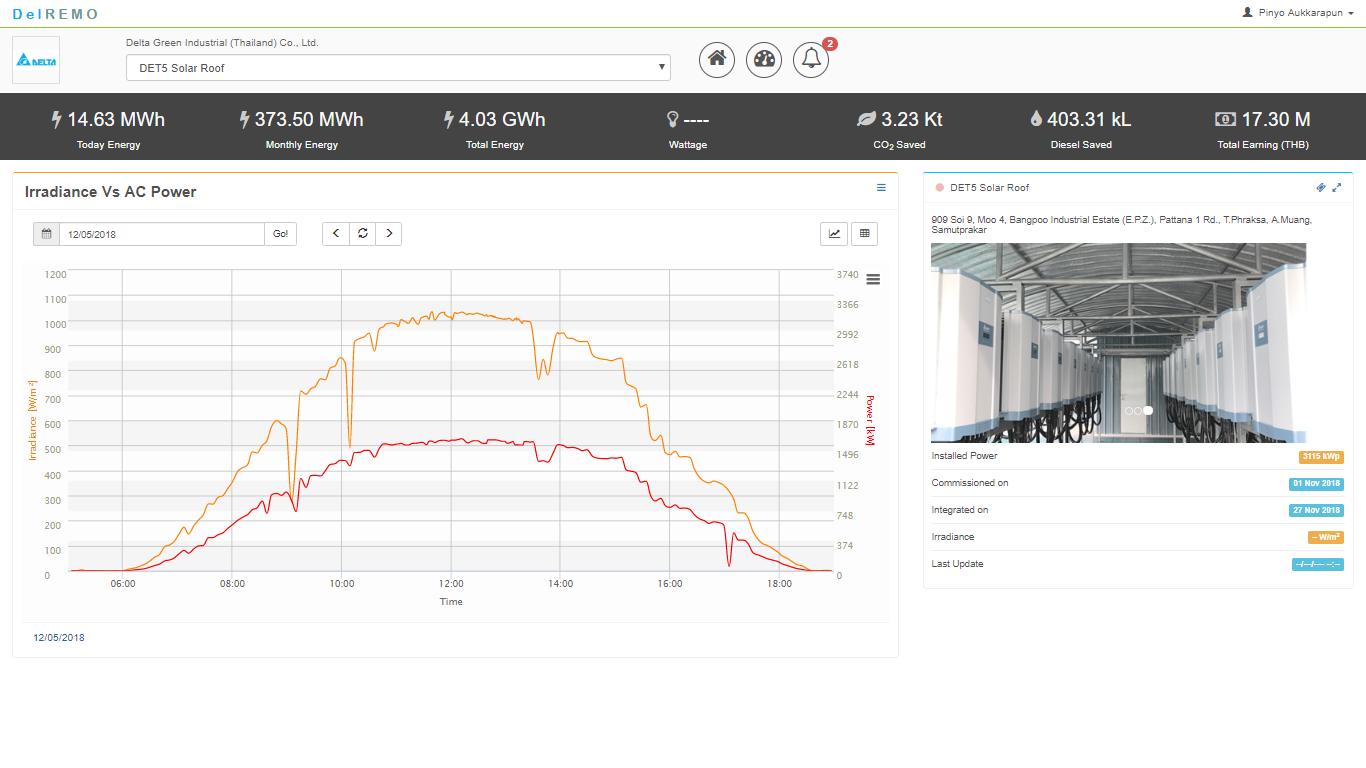The image size is (1366, 768).
Task: Click the calendar icon beside the date
Action: [x=46, y=234]
